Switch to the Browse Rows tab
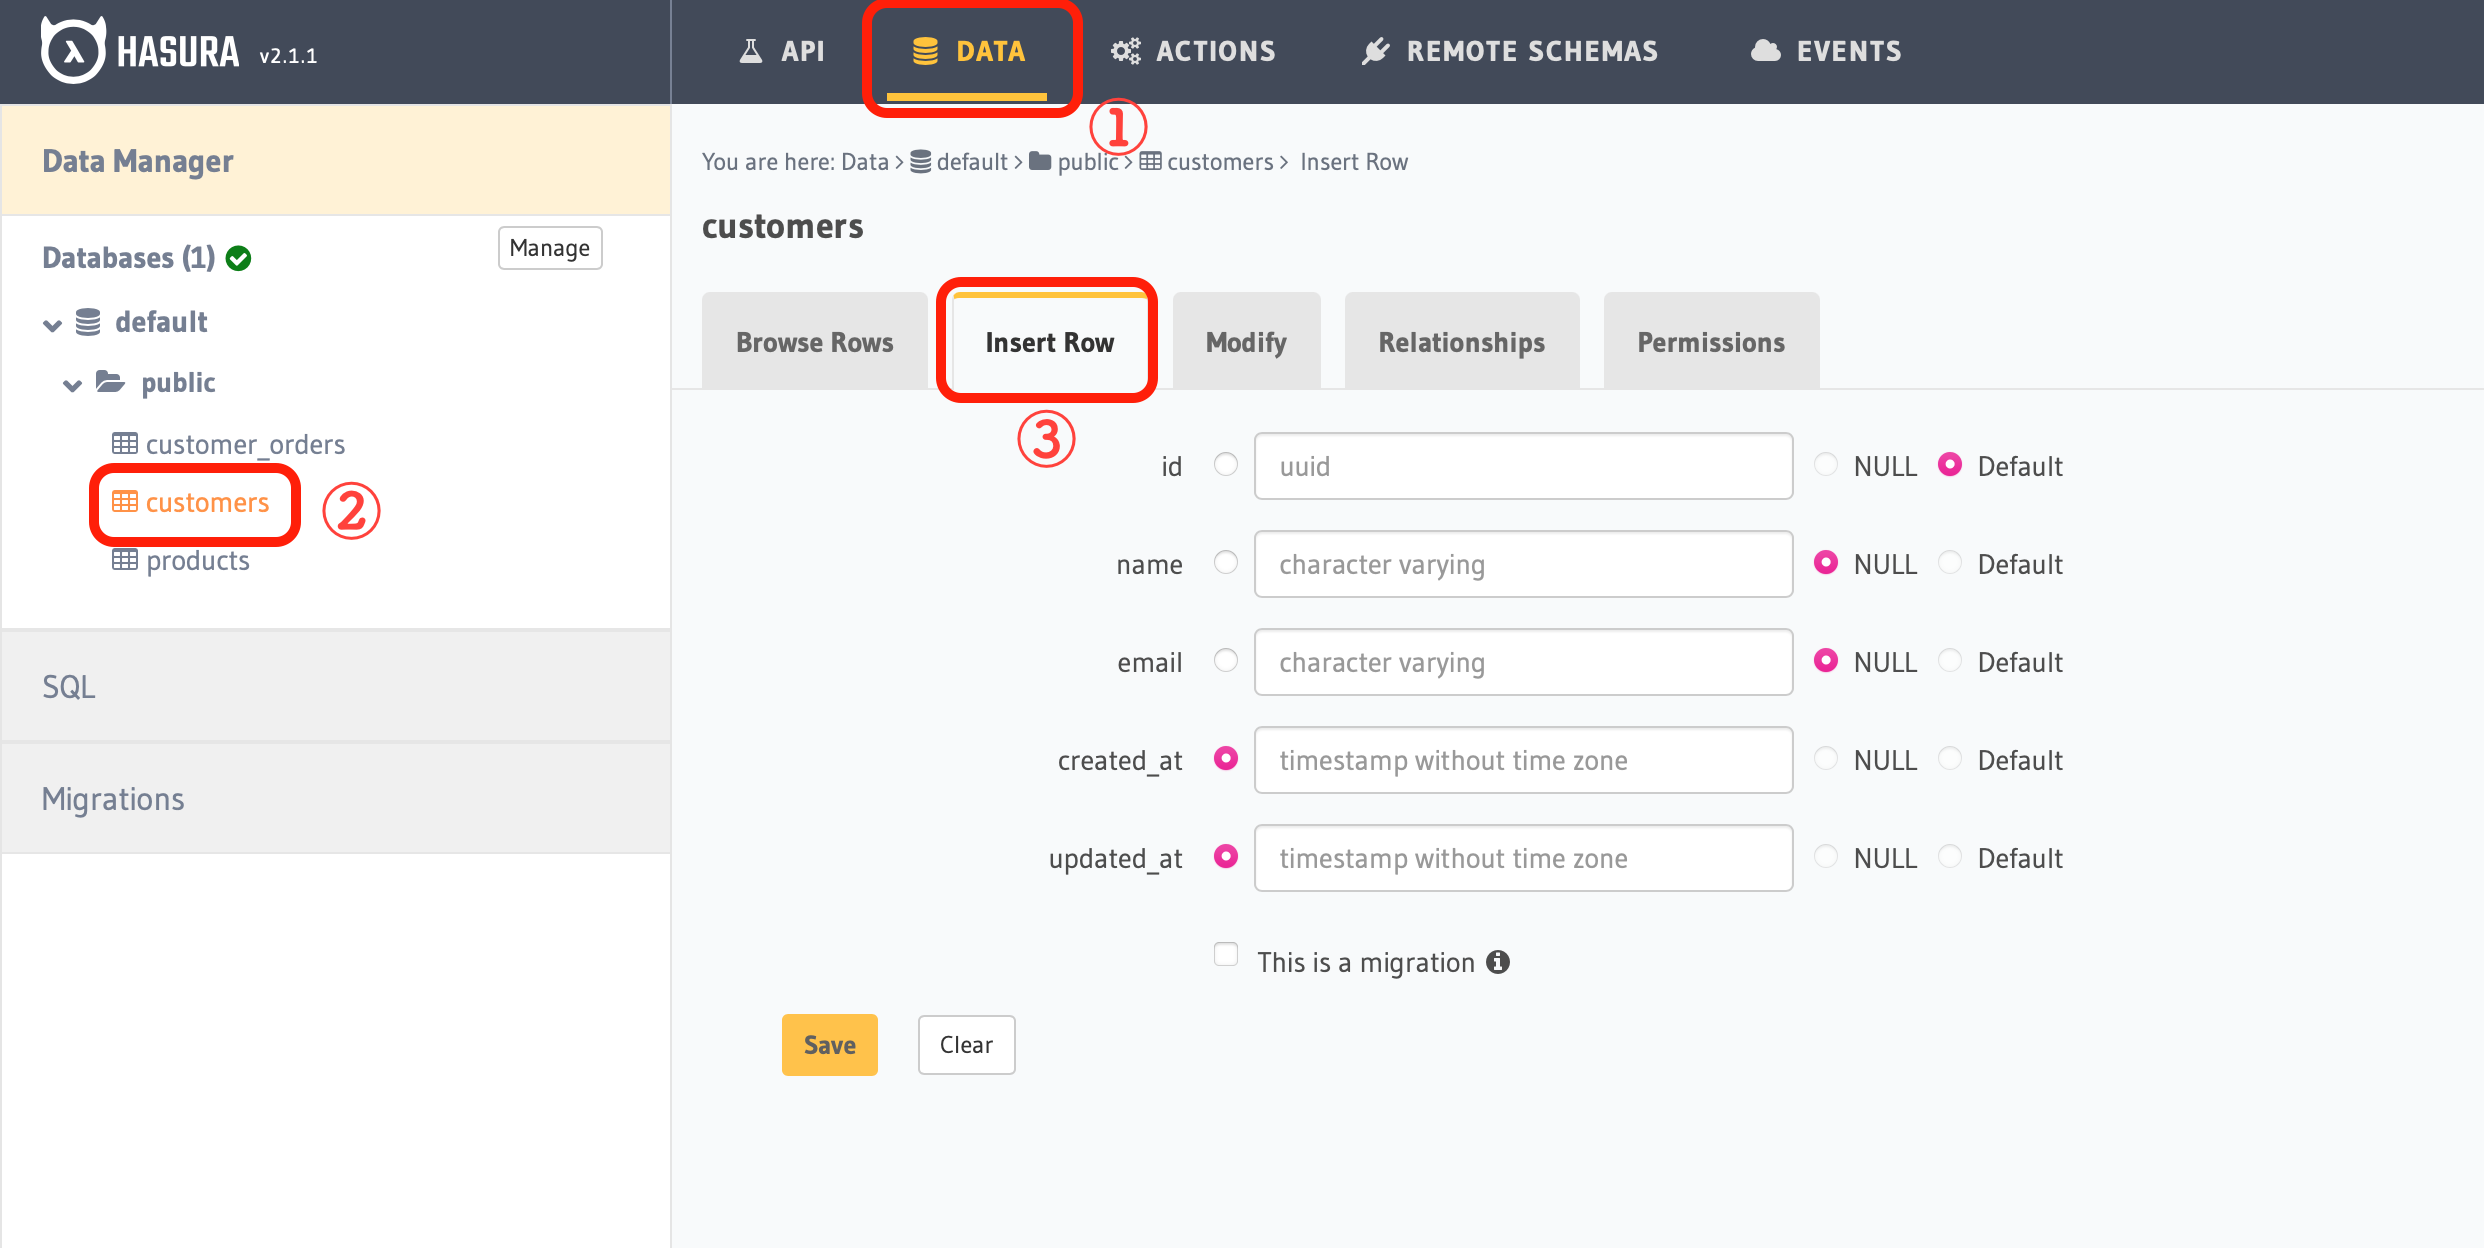2484x1248 pixels. (x=814, y=342)
